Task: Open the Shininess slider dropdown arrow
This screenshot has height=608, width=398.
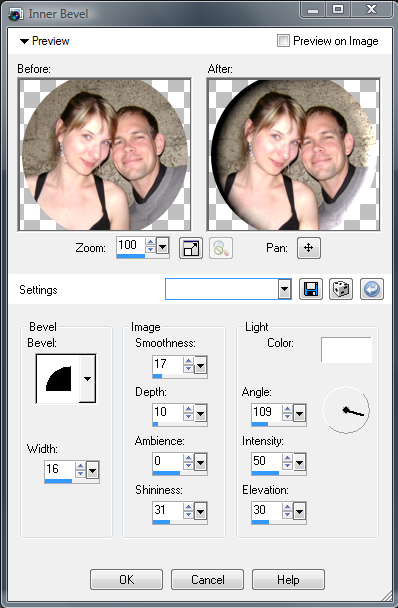Action: [x=200, y=511]
